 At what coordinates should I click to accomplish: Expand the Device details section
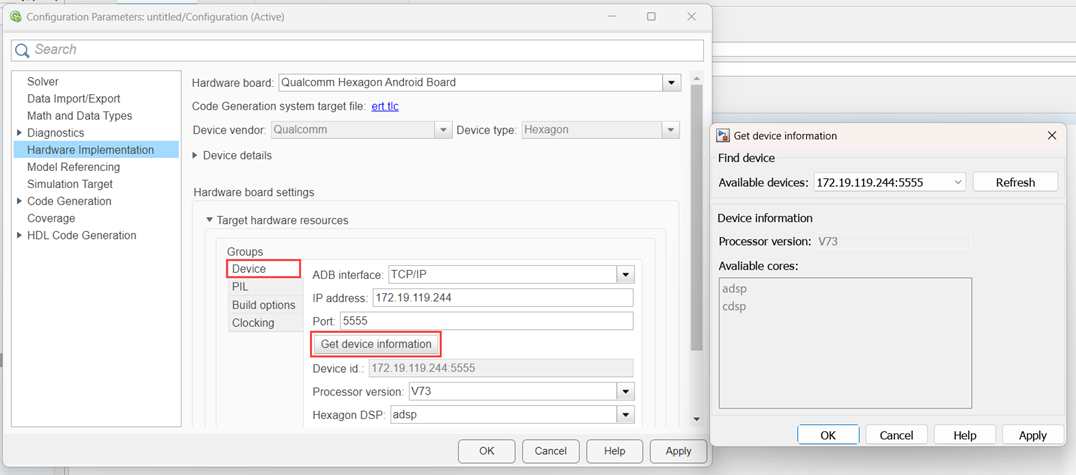point(195,156)
